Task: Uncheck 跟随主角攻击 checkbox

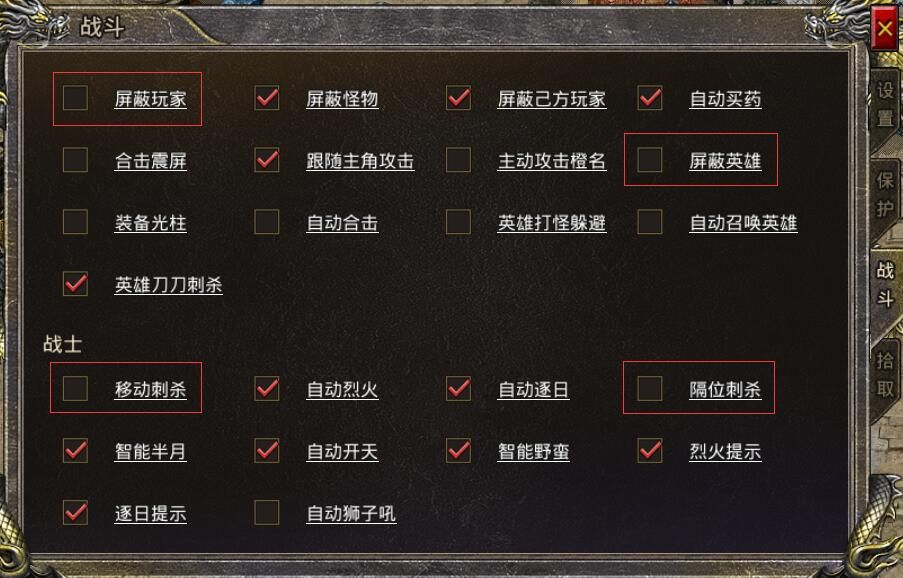Action: point(267,160)
